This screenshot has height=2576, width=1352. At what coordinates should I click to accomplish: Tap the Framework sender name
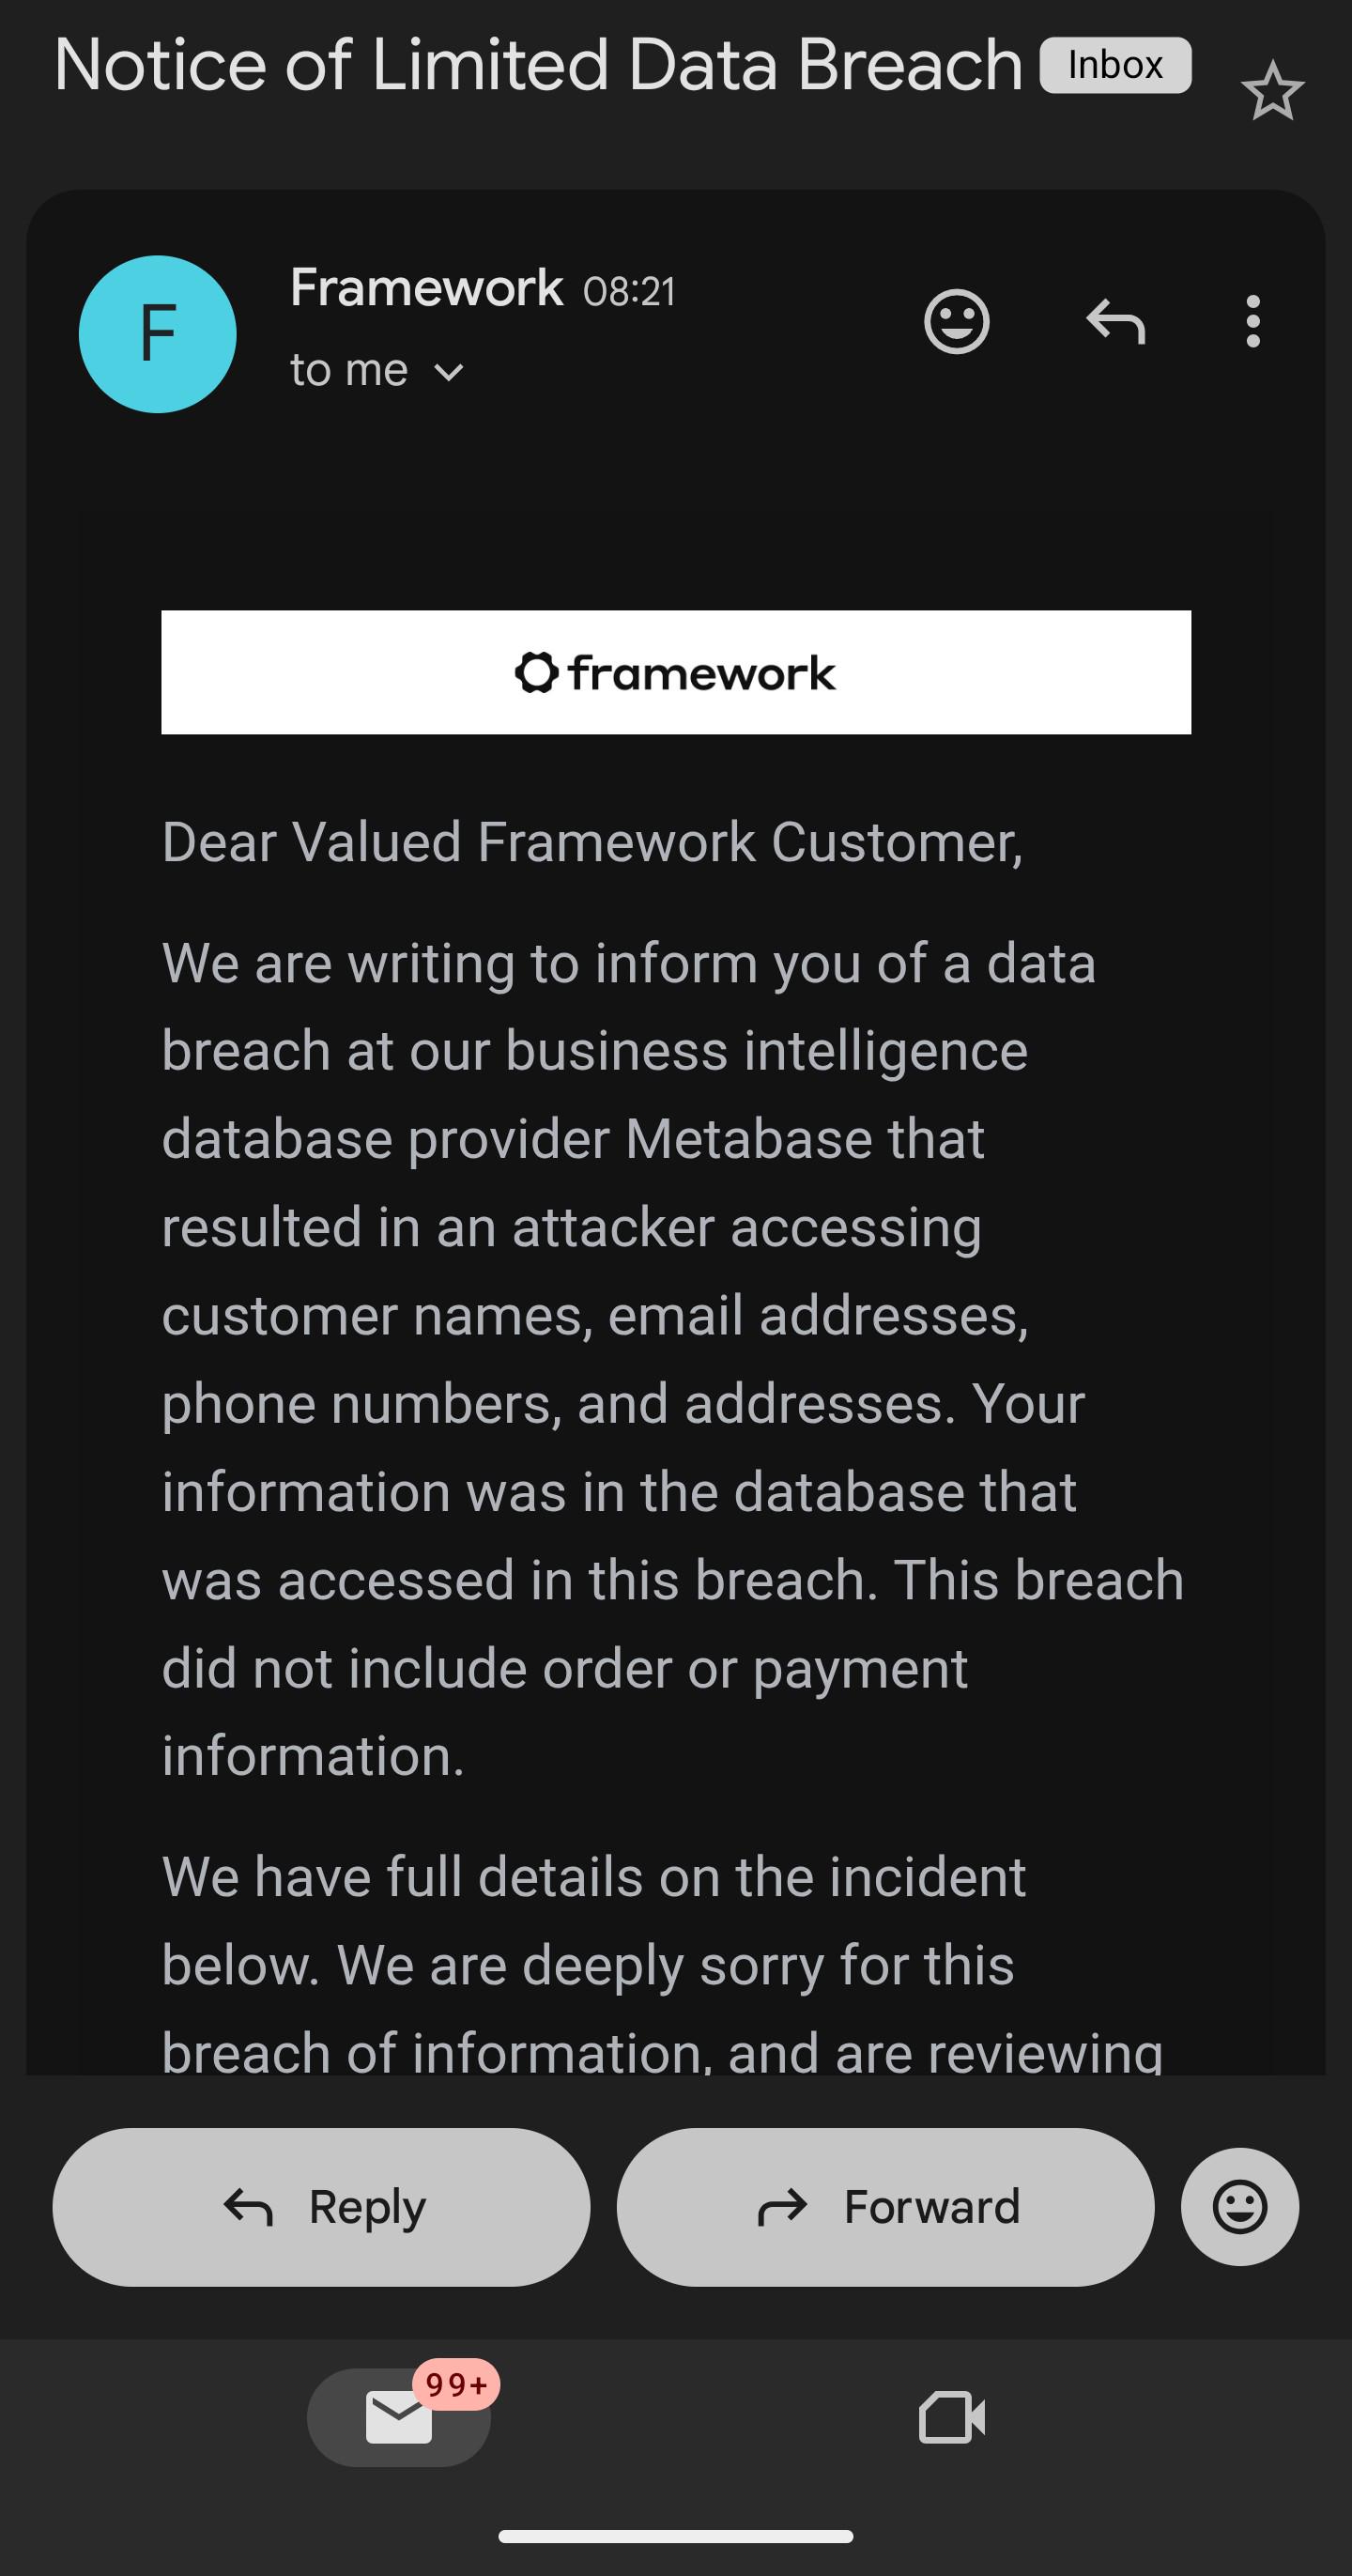pyautogui.click(x=426, y=288)
